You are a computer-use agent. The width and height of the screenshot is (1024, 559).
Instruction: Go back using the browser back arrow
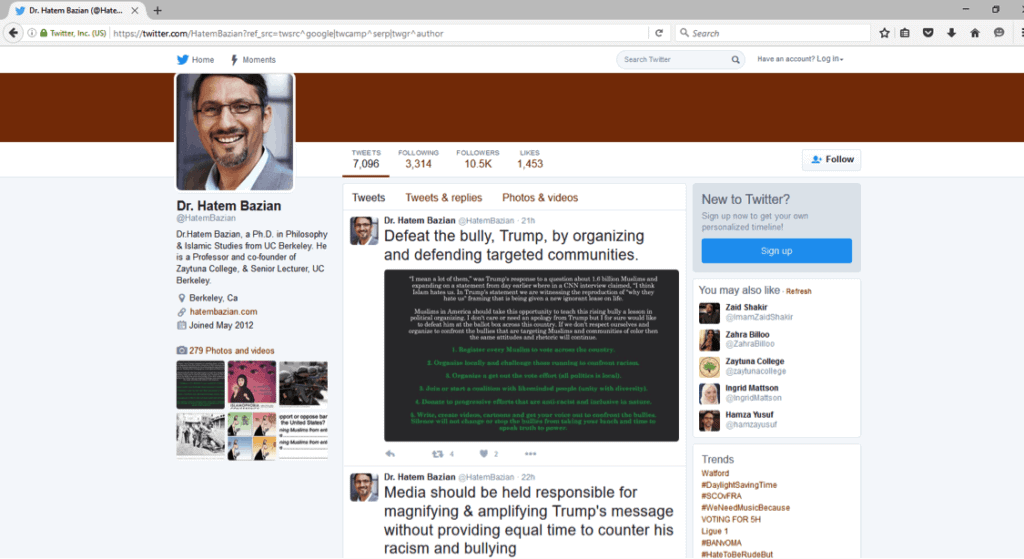(14, 33)
